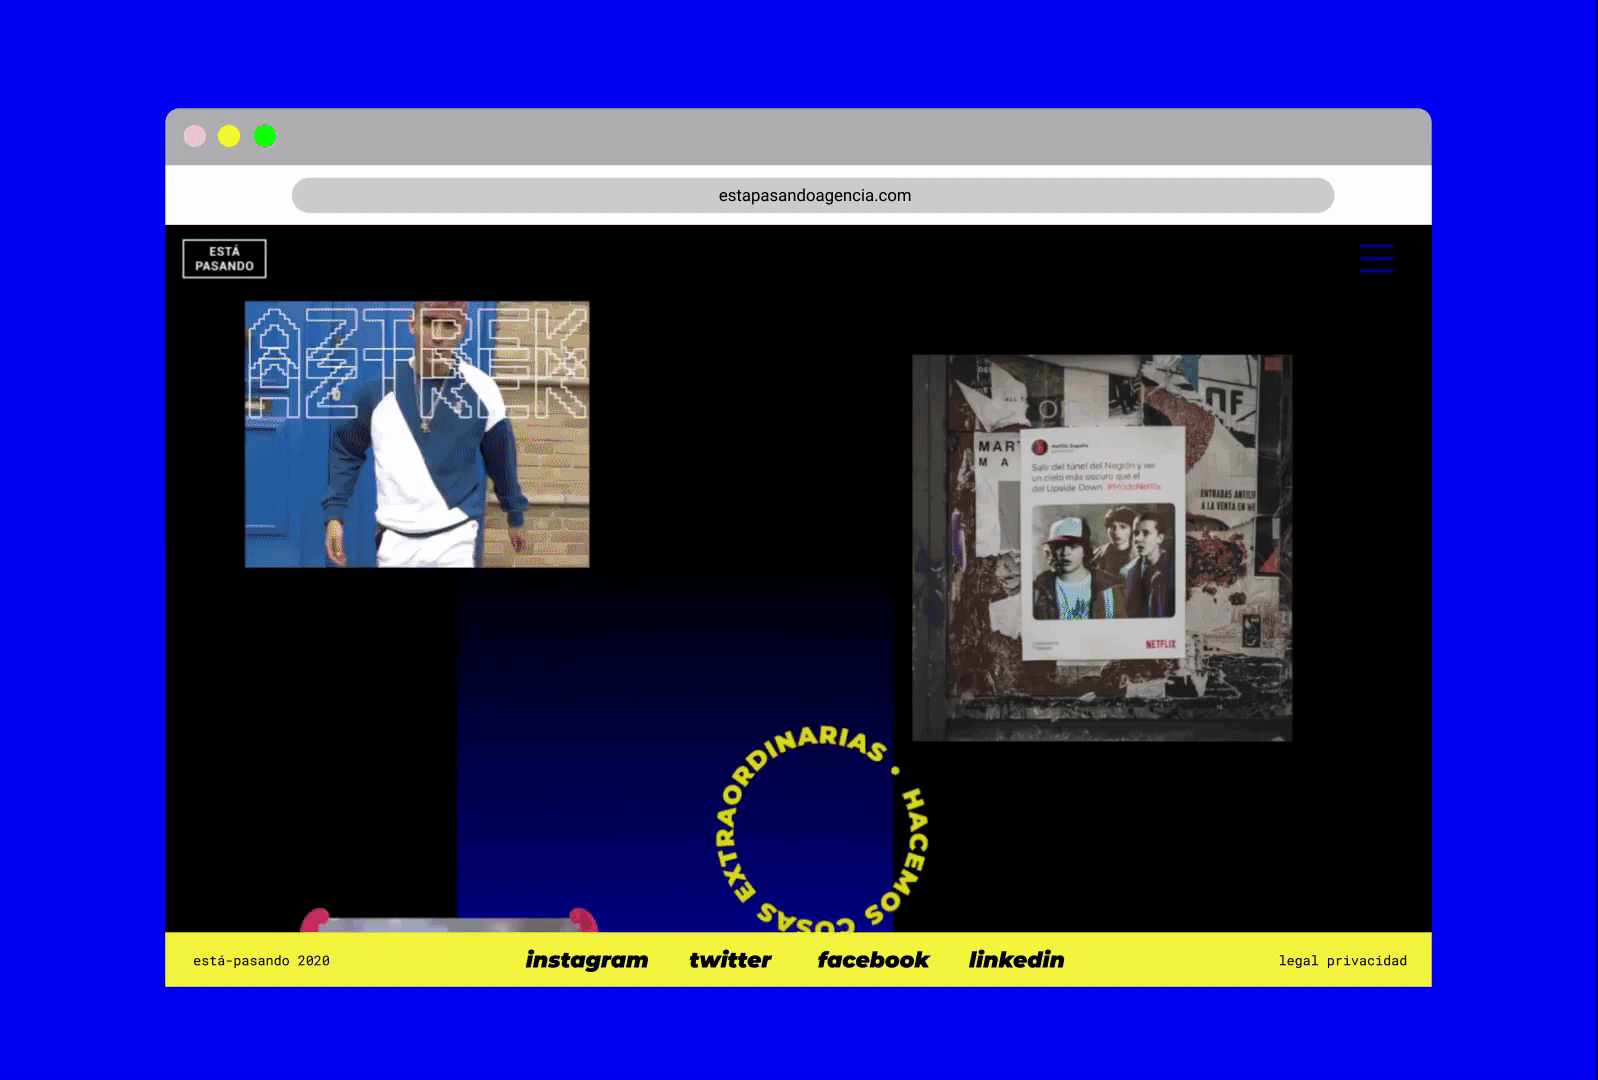Image resolution: width=1598 pixels, height=1080 pixels.
Task: Click the 'está-pasando 2020' footer text
Action: pos(261,961)
